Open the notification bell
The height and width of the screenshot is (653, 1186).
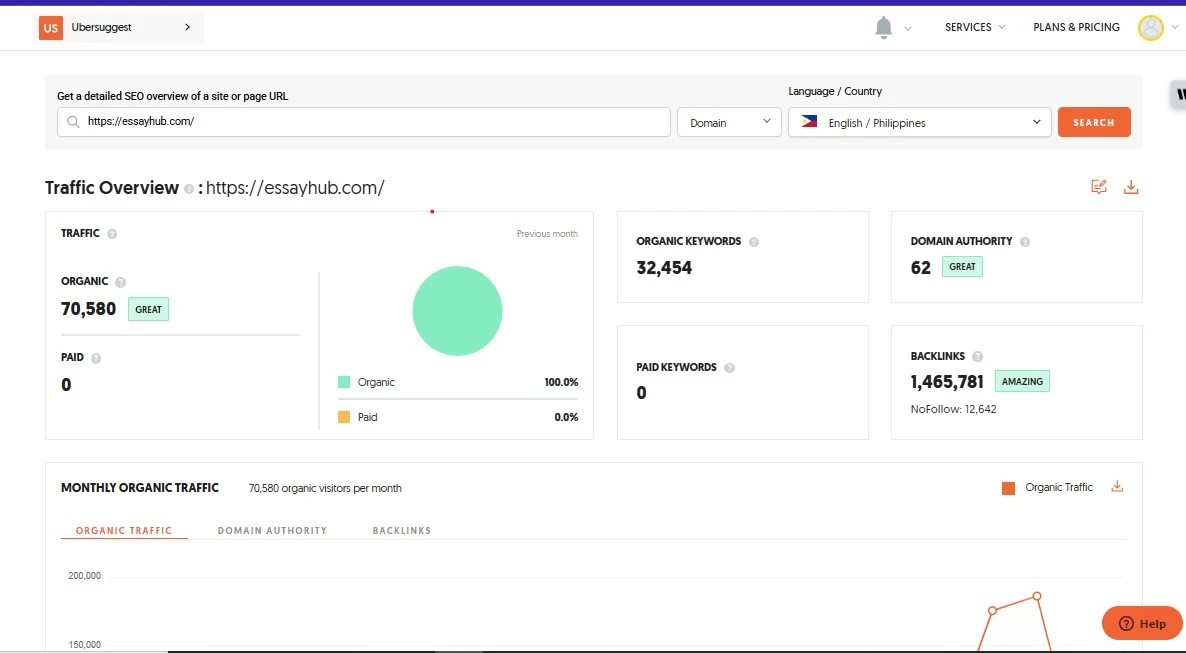click(x=883, y=27)
